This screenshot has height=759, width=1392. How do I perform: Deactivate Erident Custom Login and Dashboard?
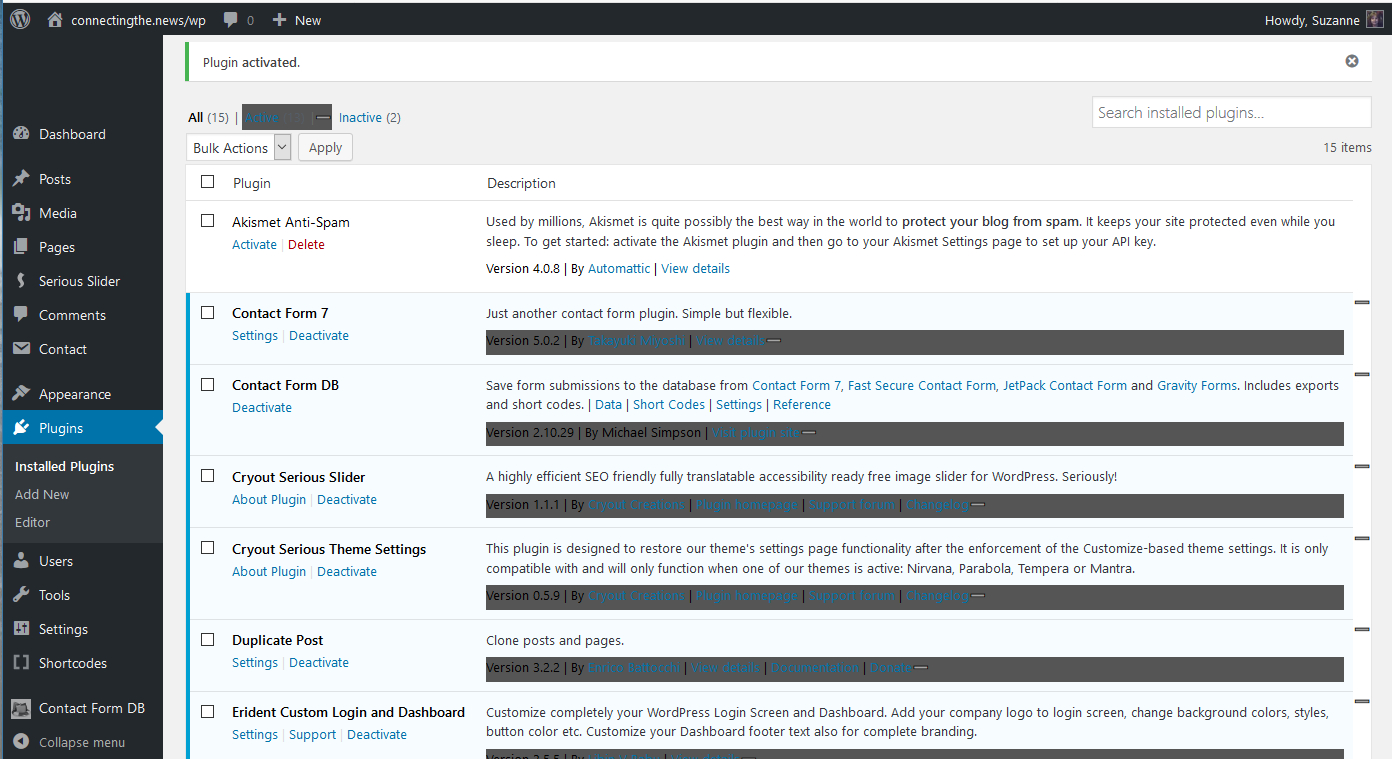click(377, 734)
